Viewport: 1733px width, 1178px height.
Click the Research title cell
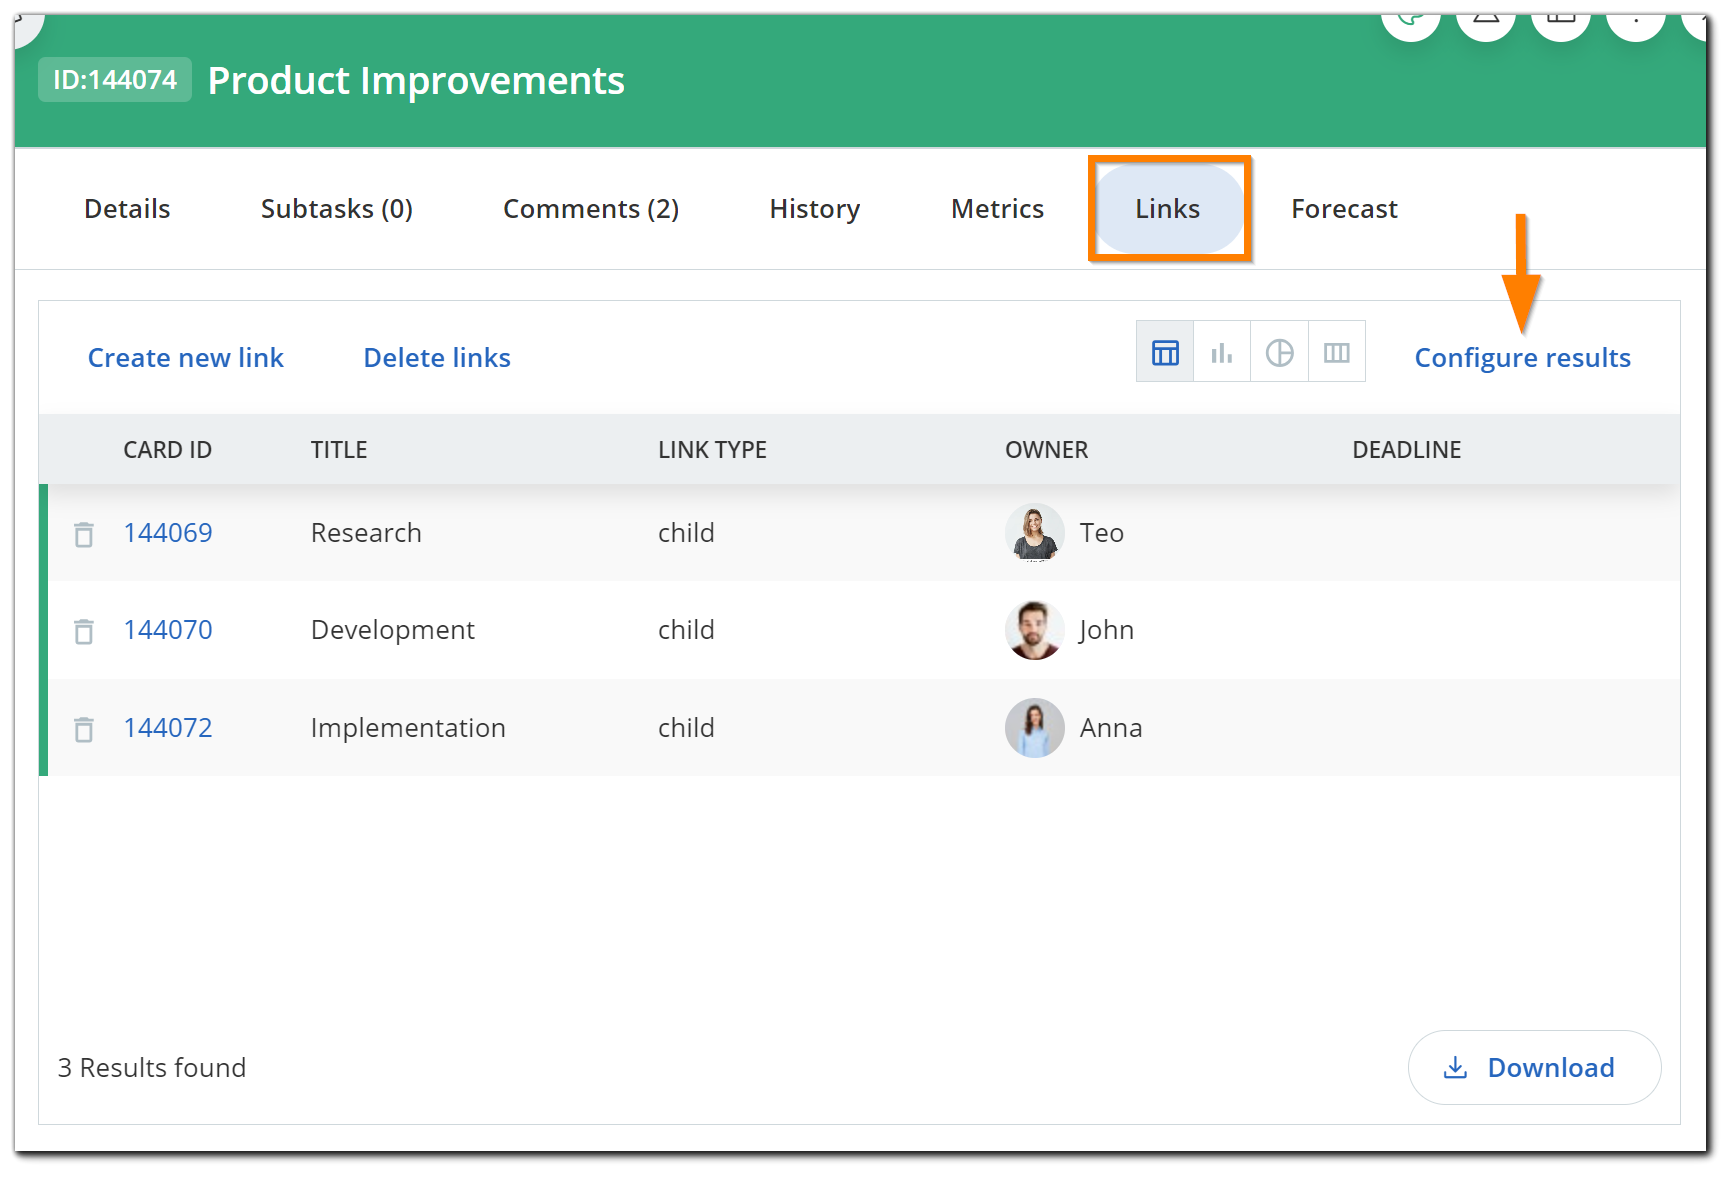366,532
